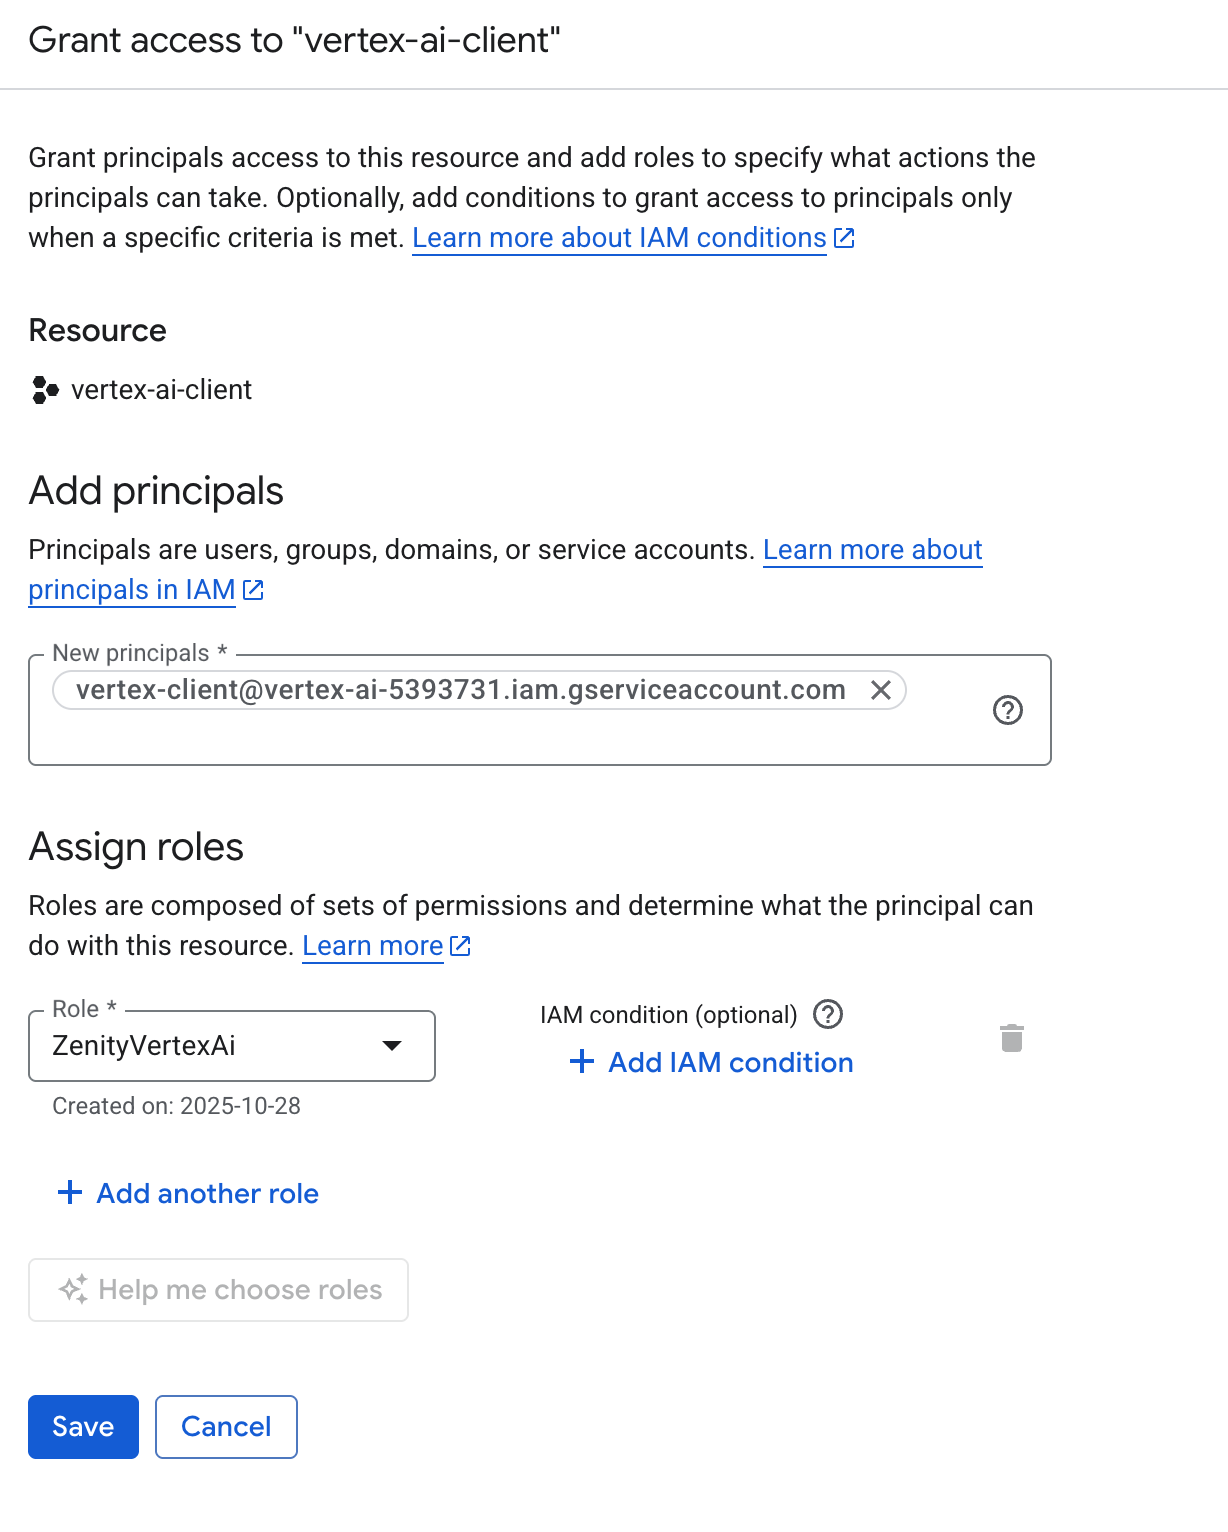Focus the New principals input field

500,738
